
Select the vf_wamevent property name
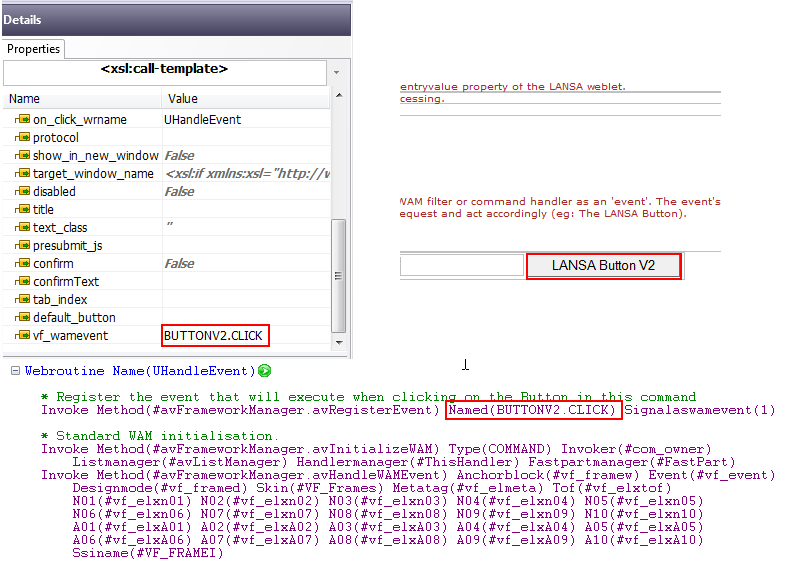coord(70,335)
